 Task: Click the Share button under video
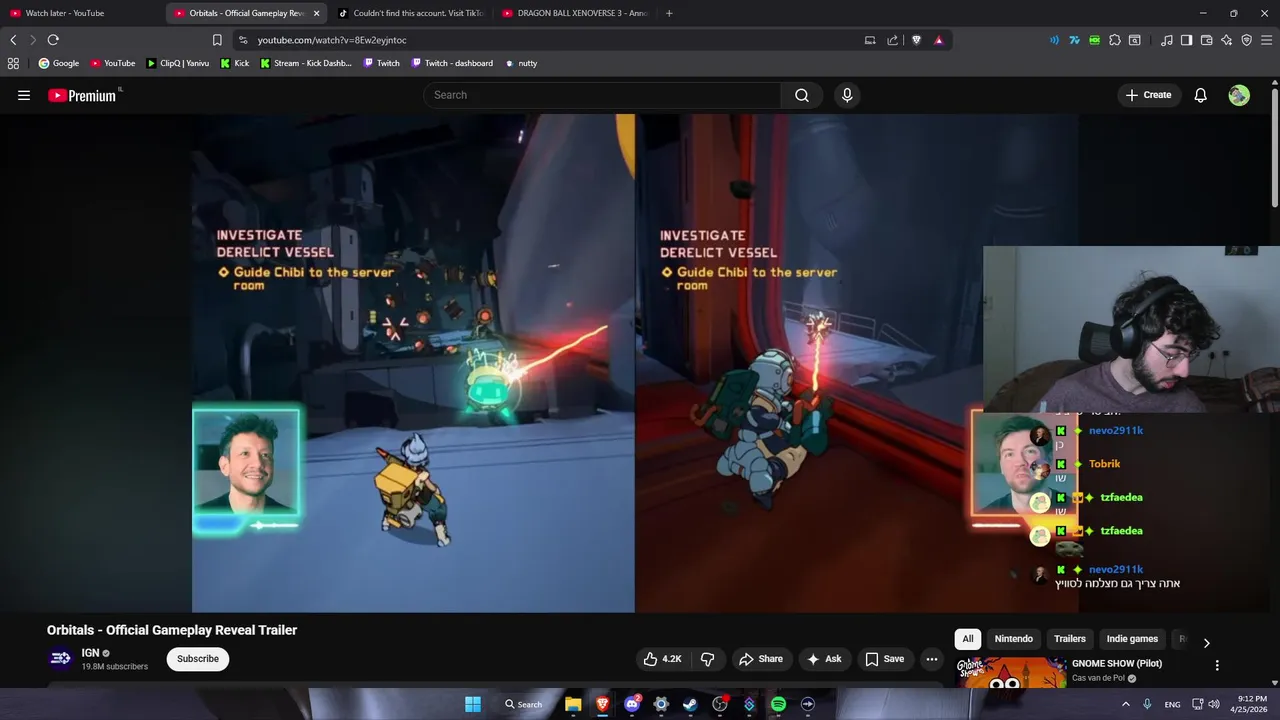coord(760,659)
